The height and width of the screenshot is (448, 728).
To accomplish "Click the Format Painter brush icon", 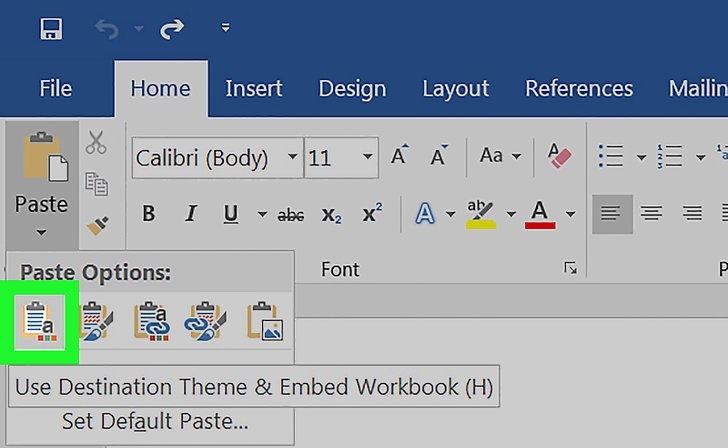I will point(96,226).
